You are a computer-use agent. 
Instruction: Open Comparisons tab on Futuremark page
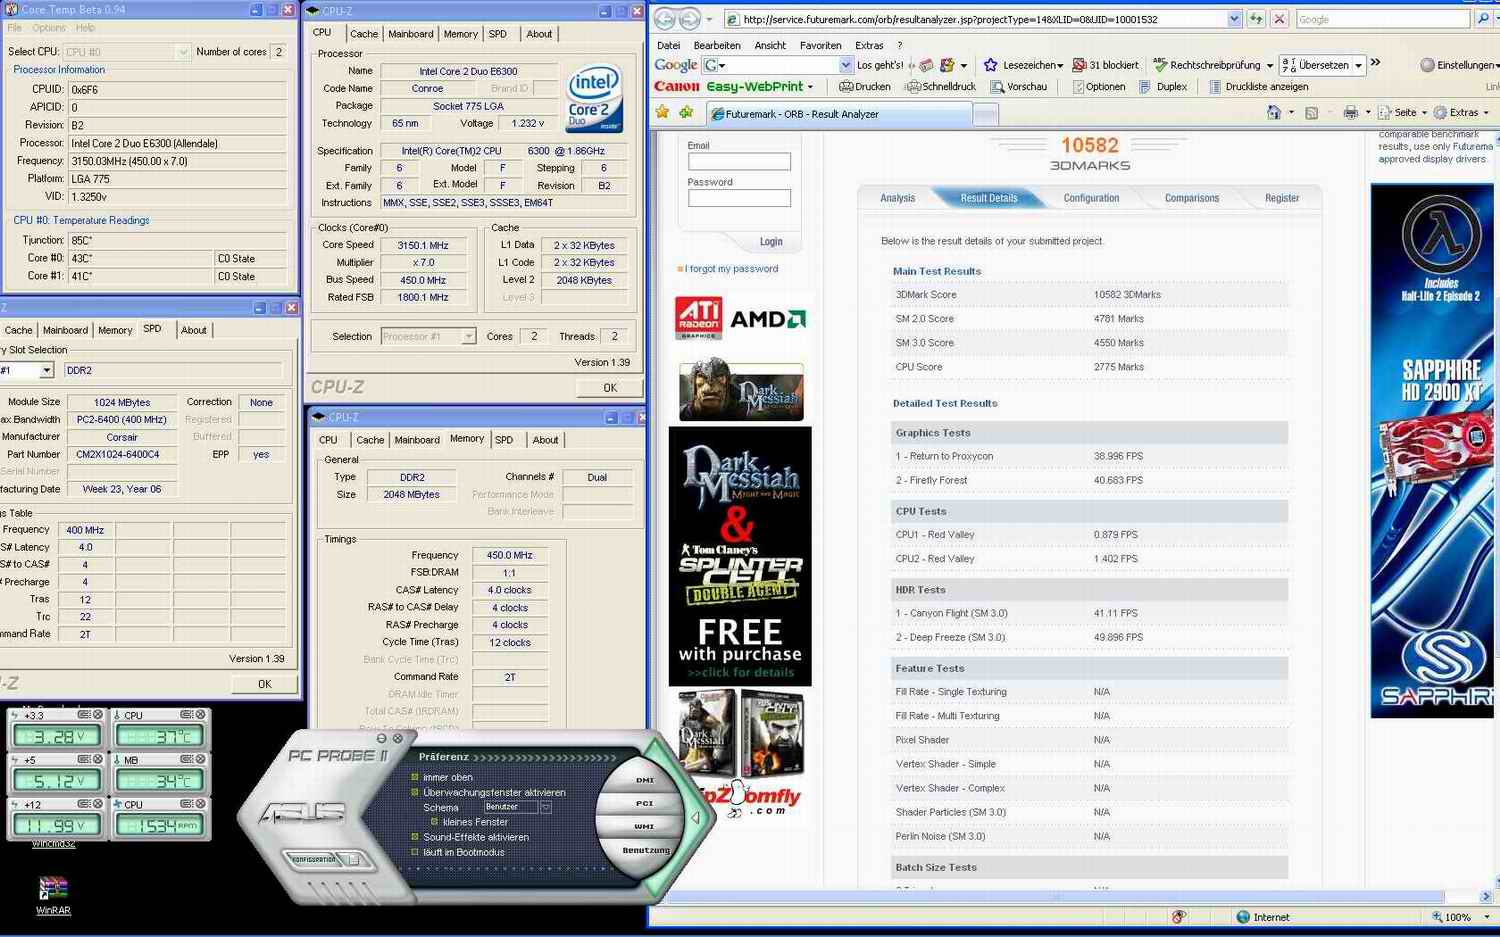point(1192,198)
